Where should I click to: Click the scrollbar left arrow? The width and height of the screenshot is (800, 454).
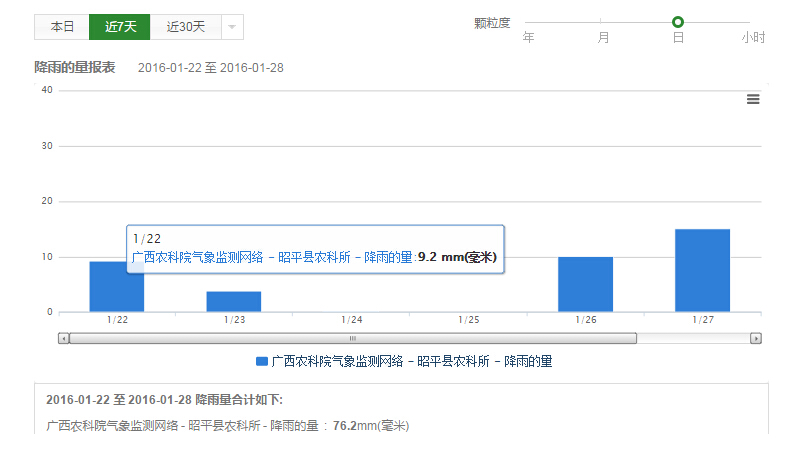click(64, 338)
